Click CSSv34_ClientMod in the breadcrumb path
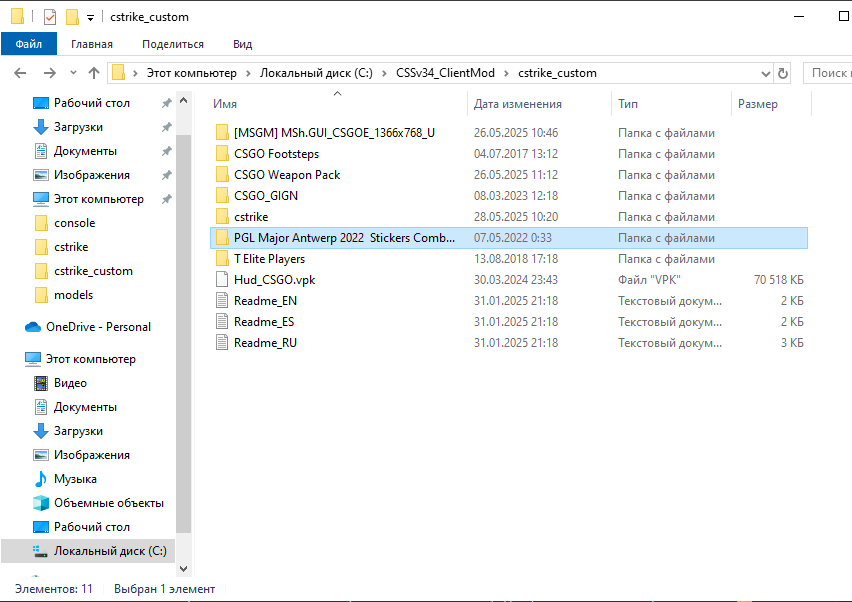852x602 pixels. pos(446,73)
